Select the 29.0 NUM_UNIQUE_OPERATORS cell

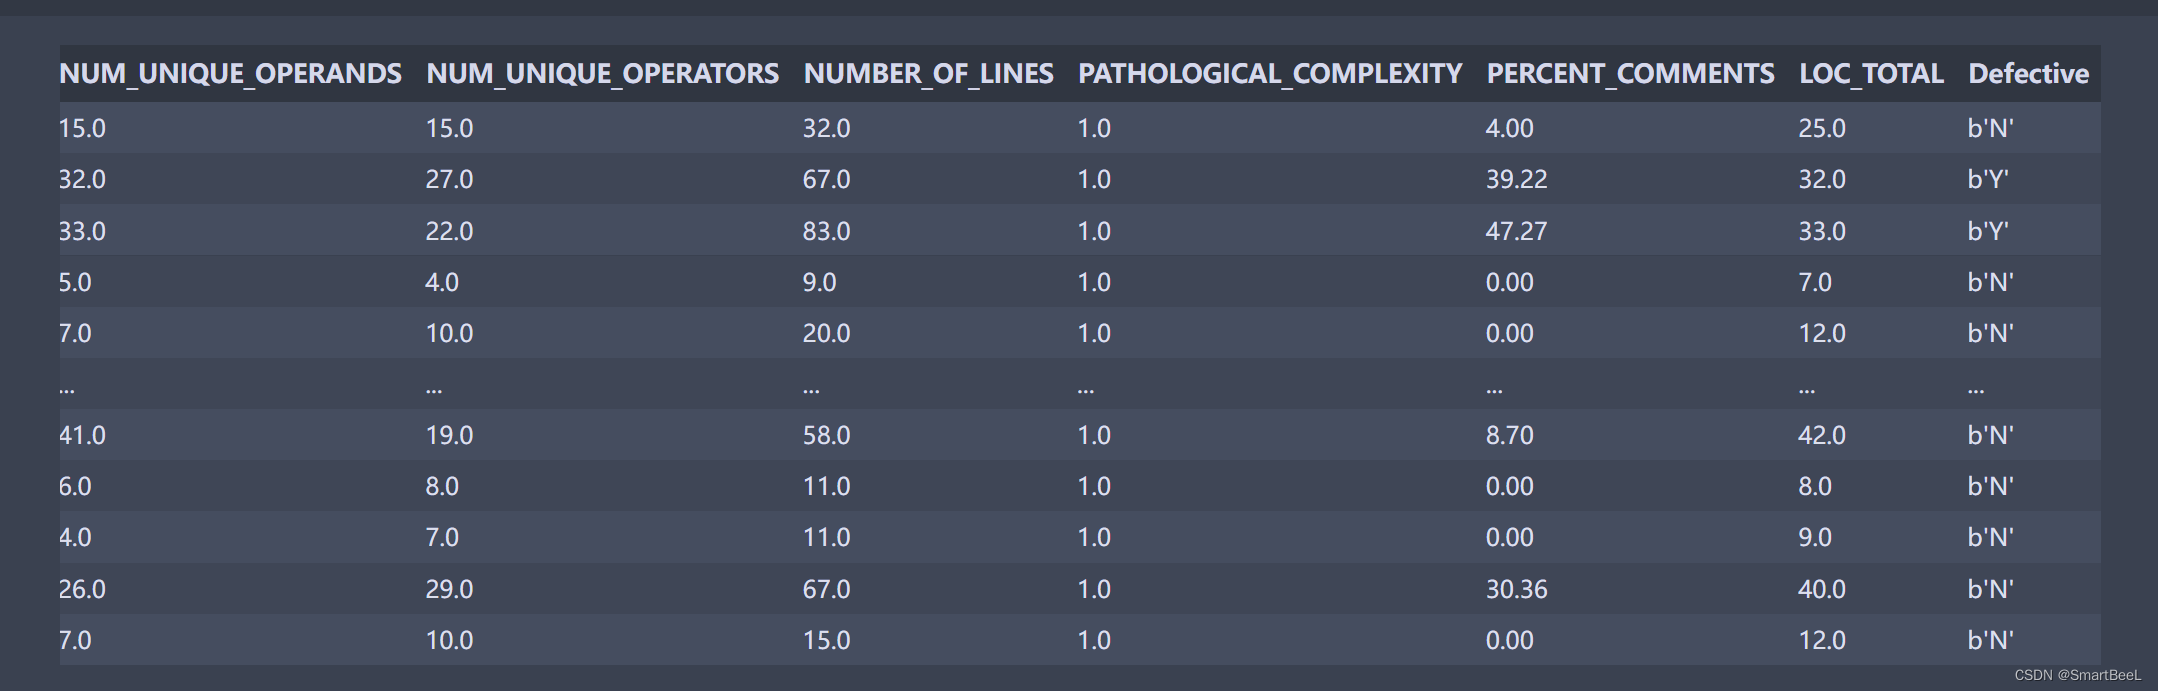coord(449,589)
